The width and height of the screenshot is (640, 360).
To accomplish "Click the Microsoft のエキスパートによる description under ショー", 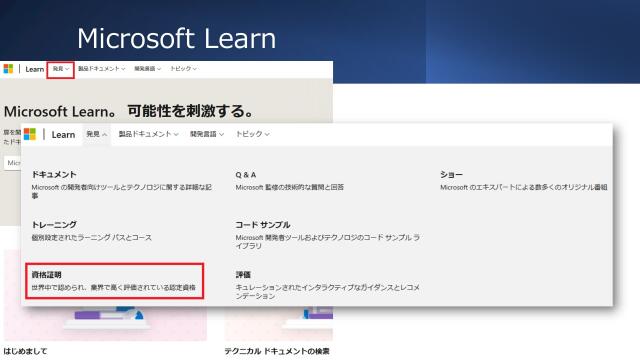I will 524,187.
